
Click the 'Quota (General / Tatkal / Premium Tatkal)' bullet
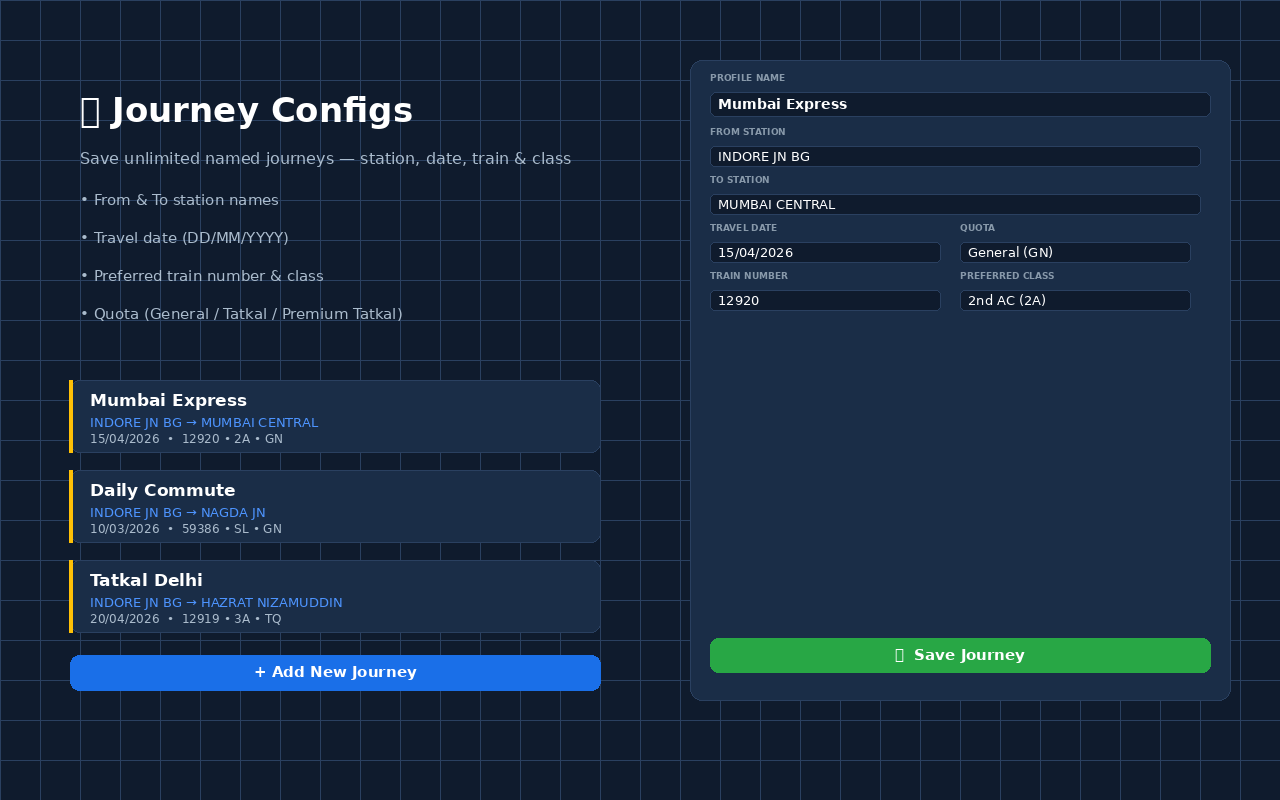tap(241, 314)
